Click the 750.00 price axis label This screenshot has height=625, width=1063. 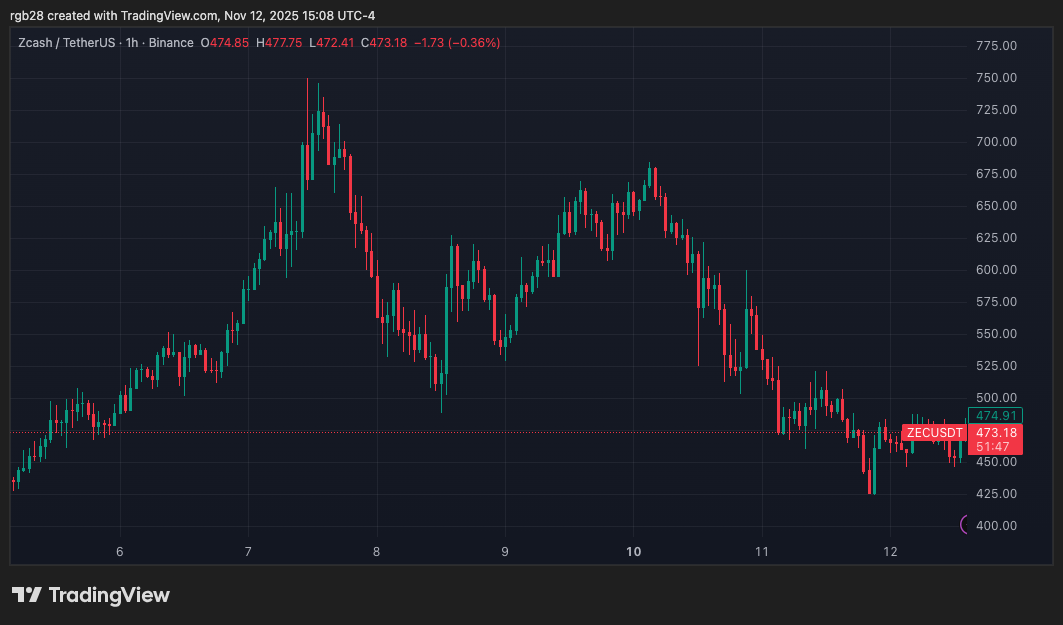click(x=996, y=78)
